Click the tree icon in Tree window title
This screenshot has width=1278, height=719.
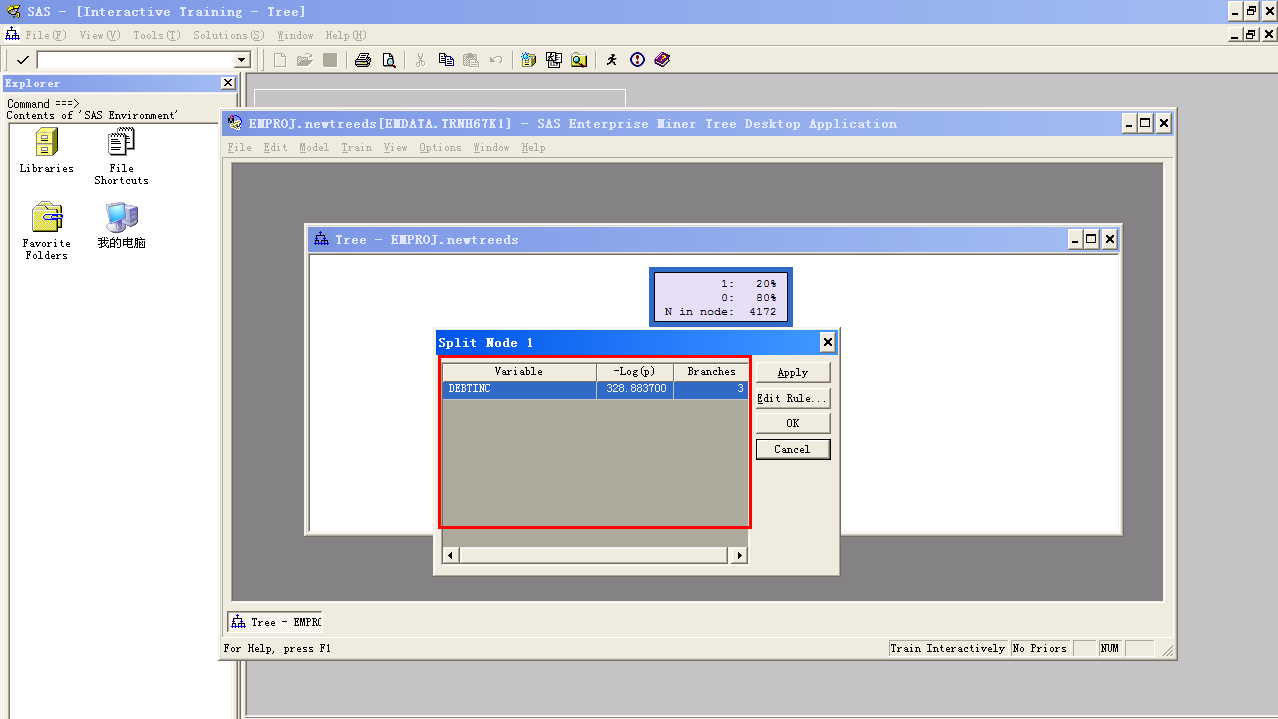point(321,239)
